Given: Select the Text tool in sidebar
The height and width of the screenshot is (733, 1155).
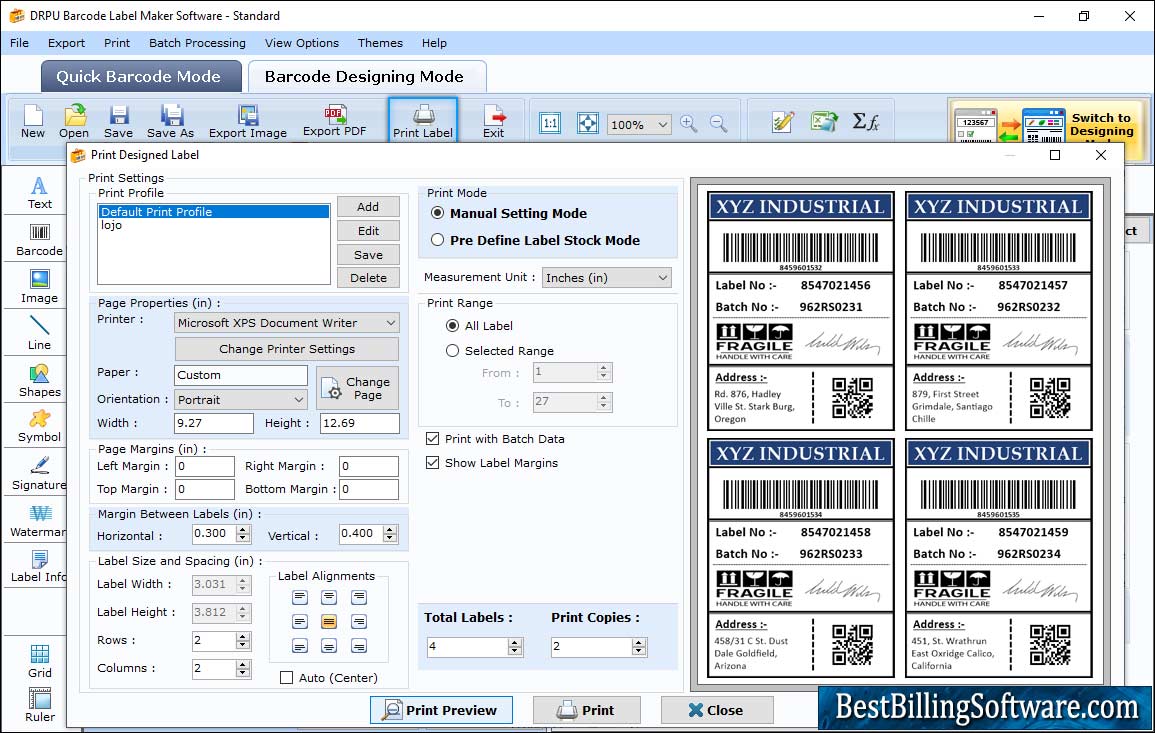Looking at the screenshot, I should pyautogui.click(x=39, y=193).
